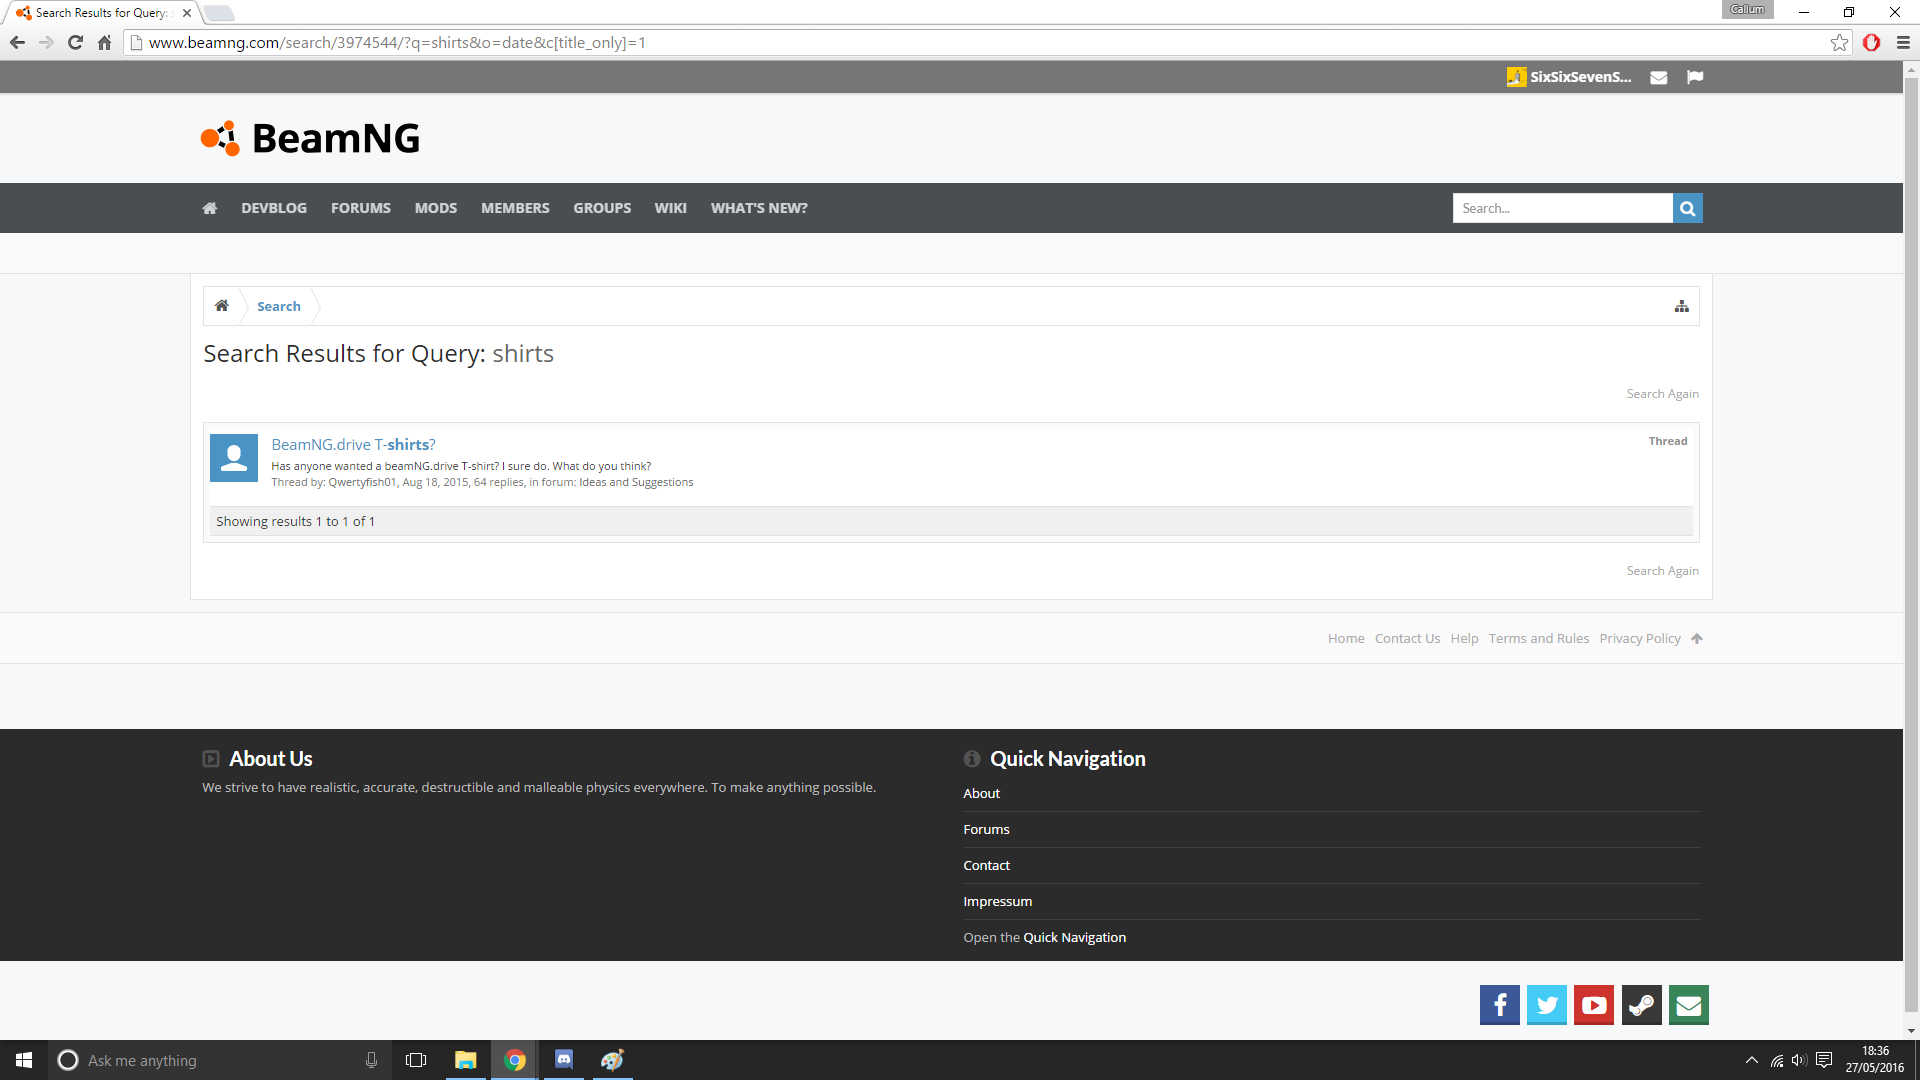The image size is (1920, 1080).
Task: Click the browser forward arrow
Action: coord(46,42)
